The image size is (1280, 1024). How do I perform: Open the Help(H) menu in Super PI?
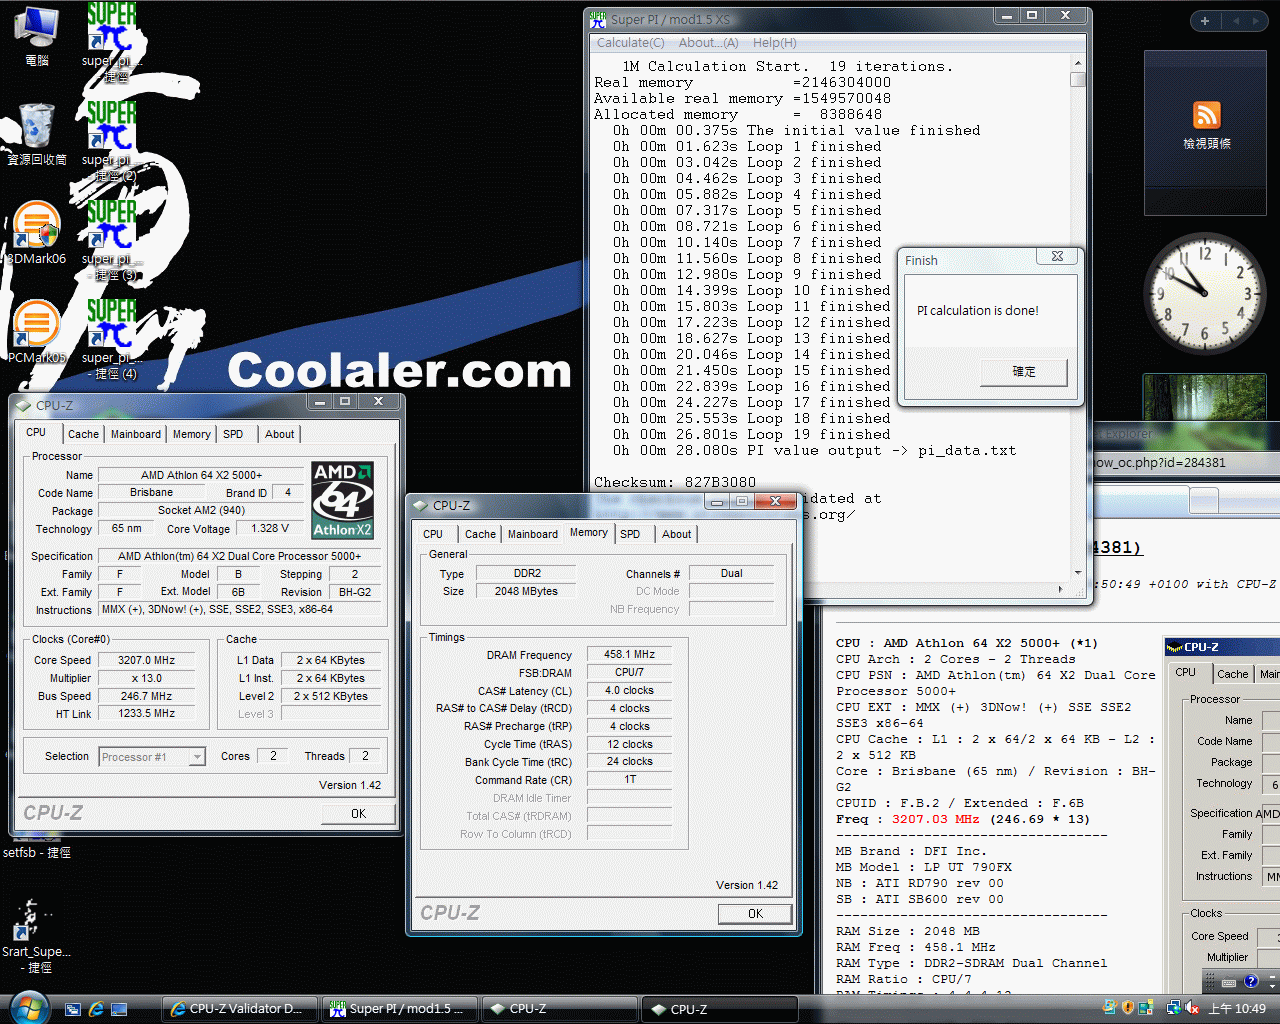pos(774,43)
